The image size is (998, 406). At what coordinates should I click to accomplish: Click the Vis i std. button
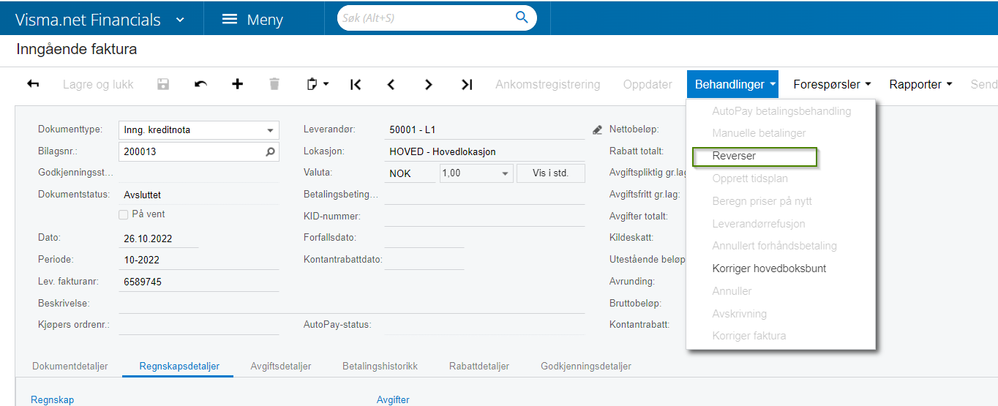coord(551,173)
